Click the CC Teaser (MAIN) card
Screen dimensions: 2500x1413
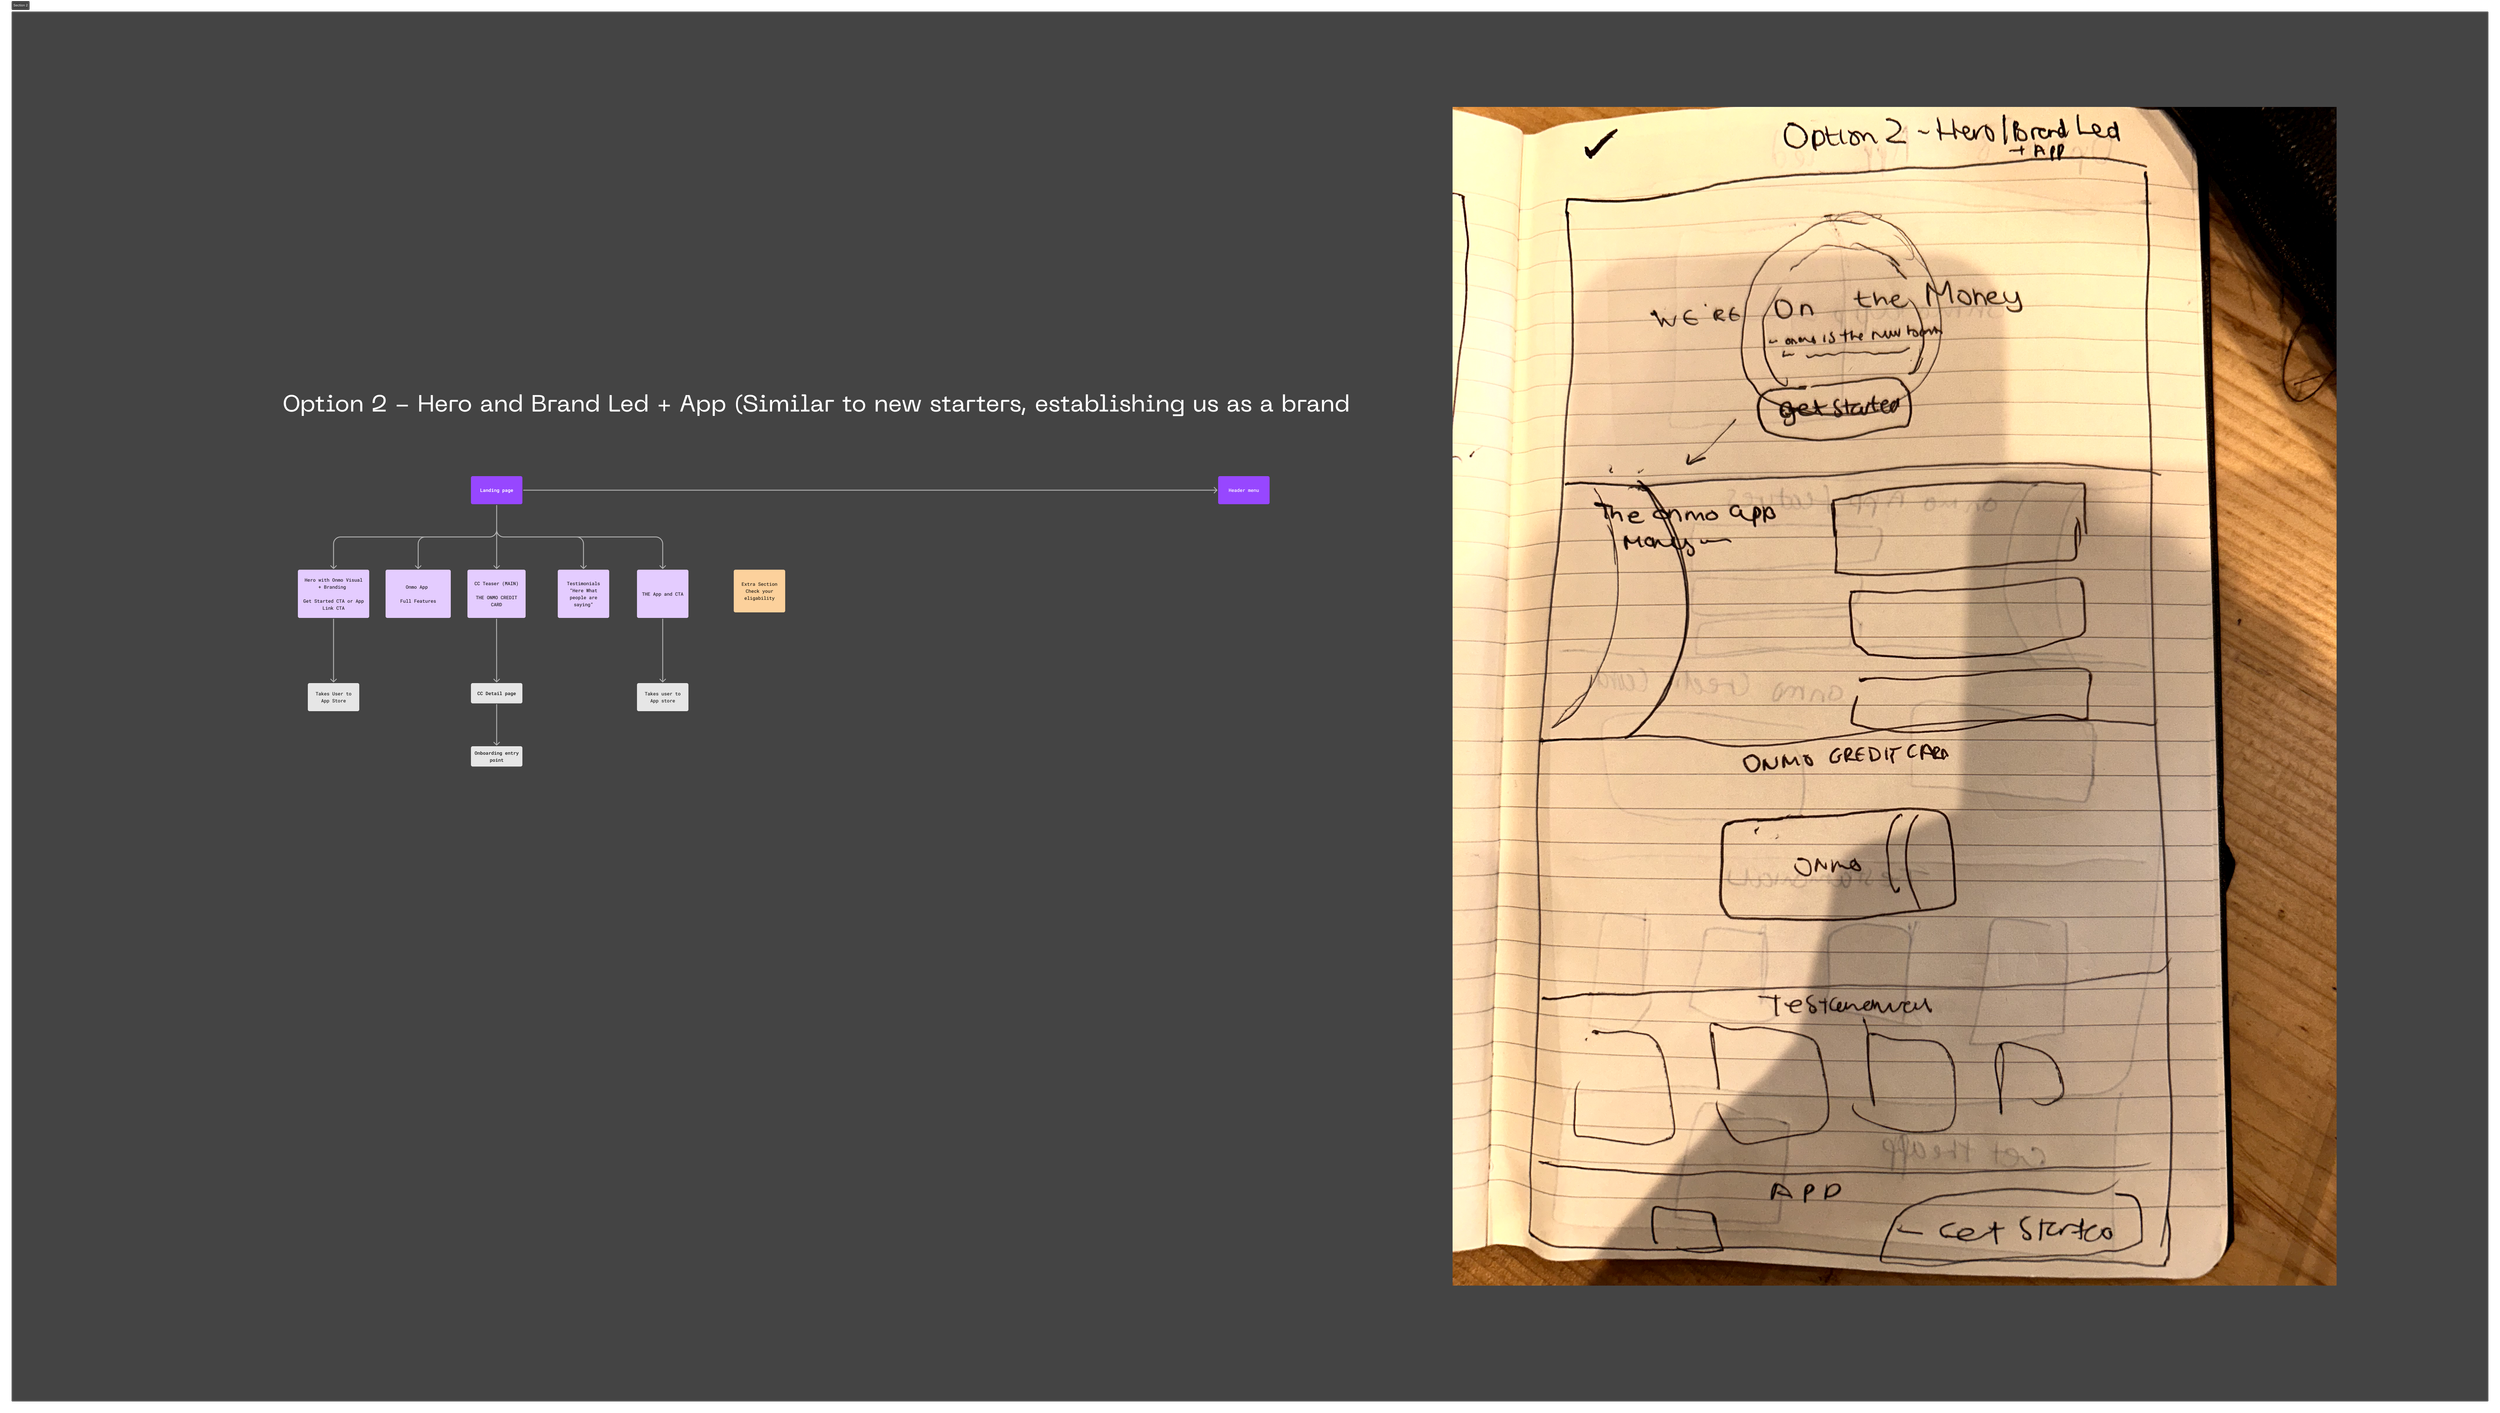[x=496, y=594]
